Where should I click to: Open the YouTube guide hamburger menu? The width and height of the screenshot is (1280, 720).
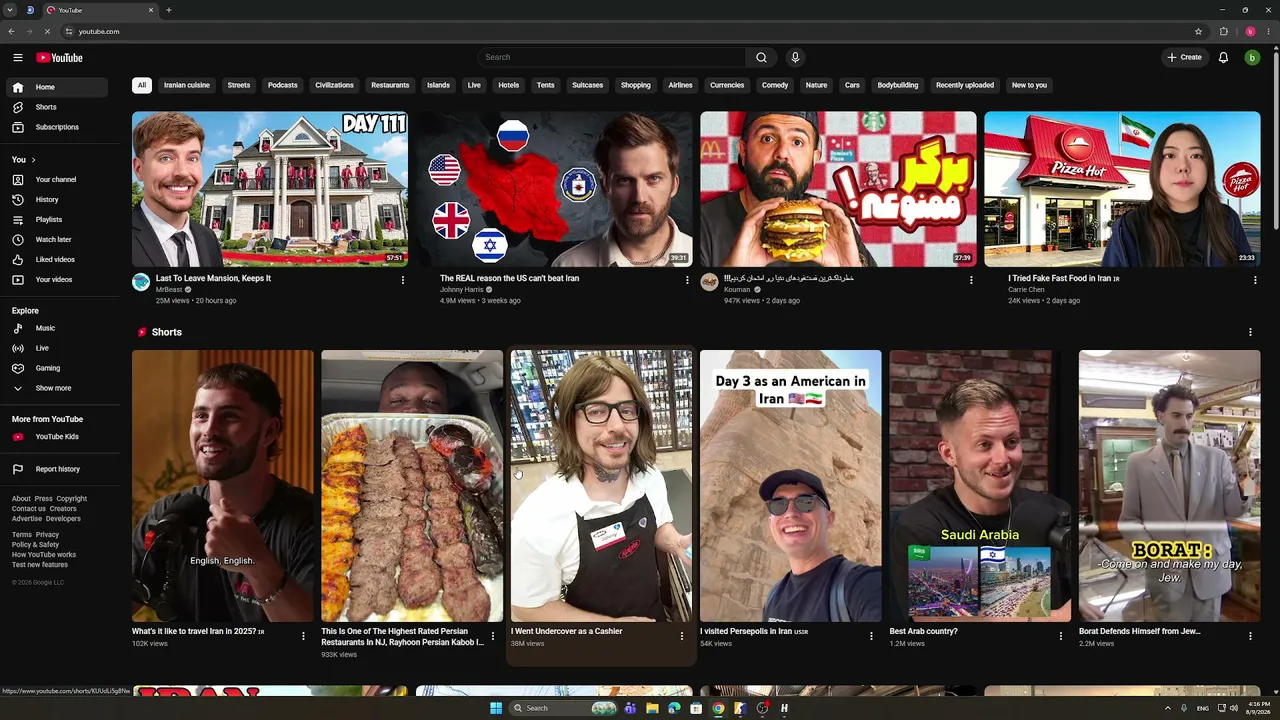[18, 58]
